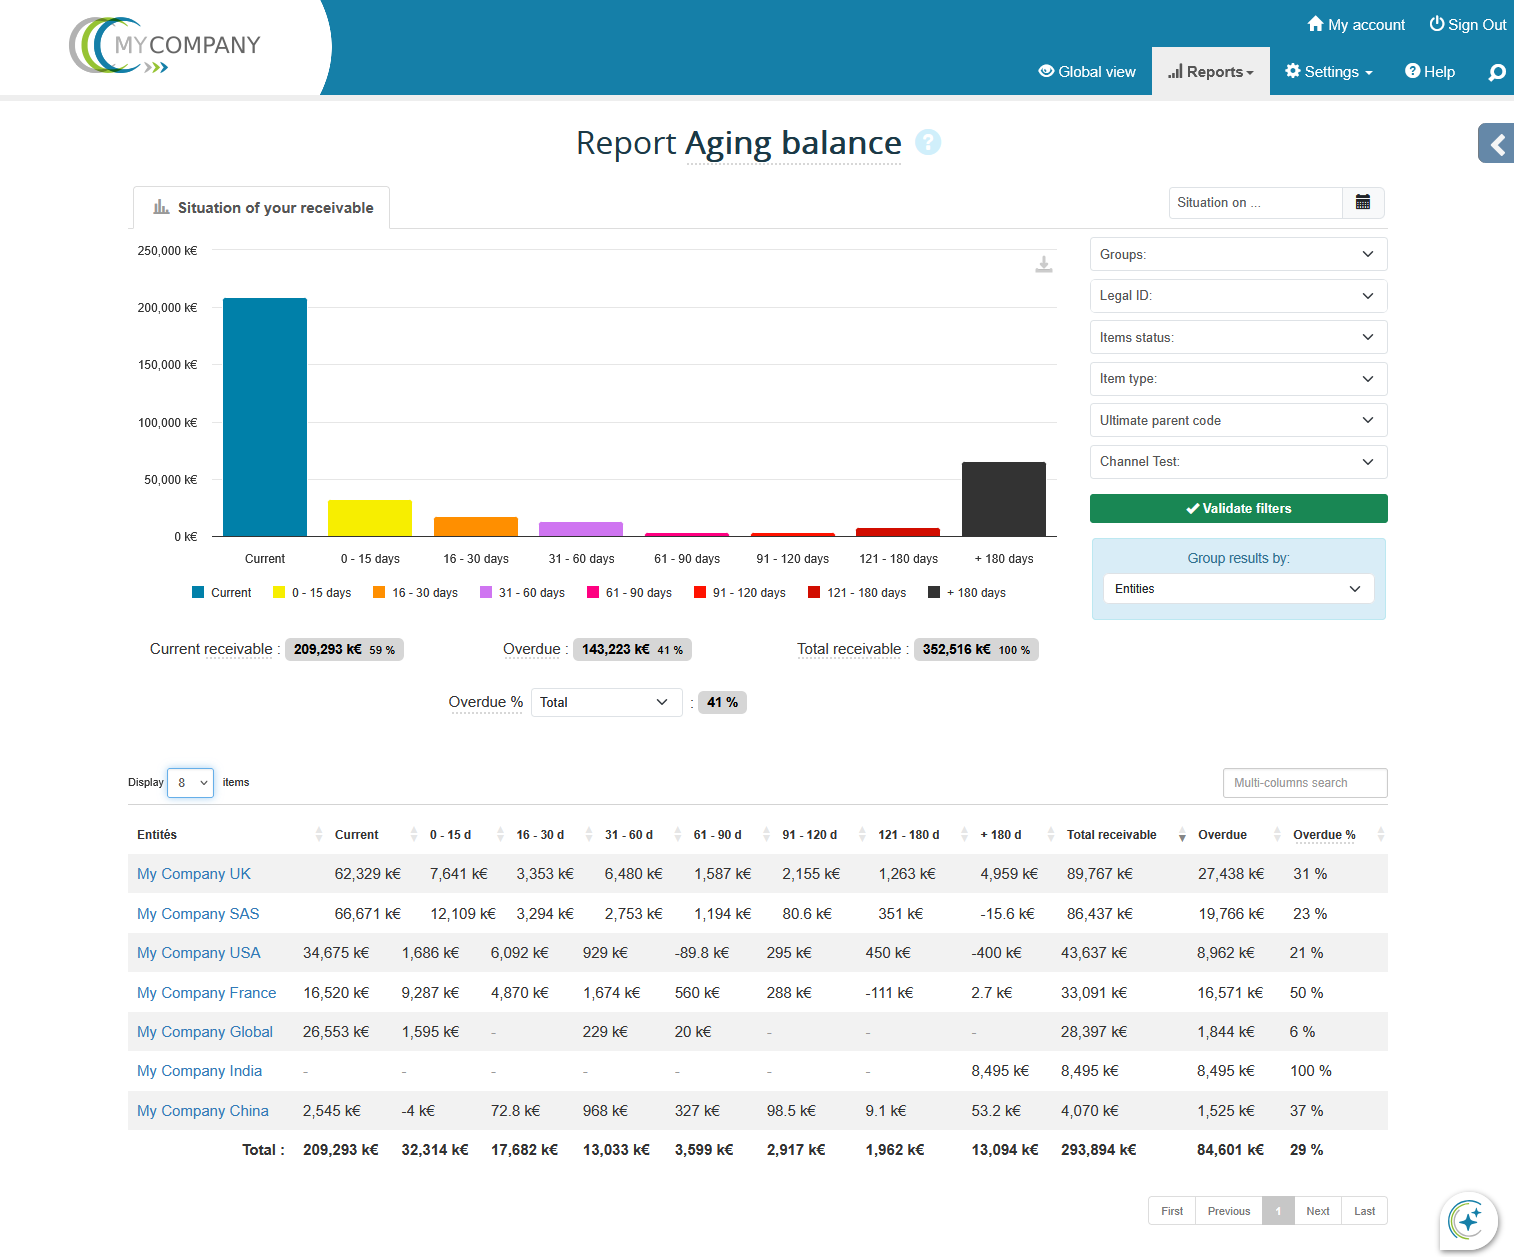Expand the Groups filter dropdown

pyautogui.click(x=1238, y=255)
